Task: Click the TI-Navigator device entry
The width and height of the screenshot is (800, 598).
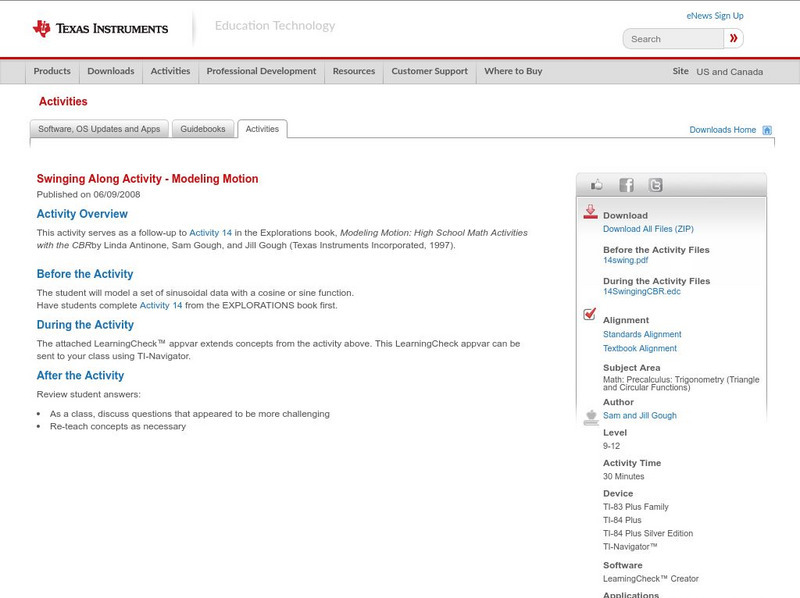Action: (x=630, y=547)
